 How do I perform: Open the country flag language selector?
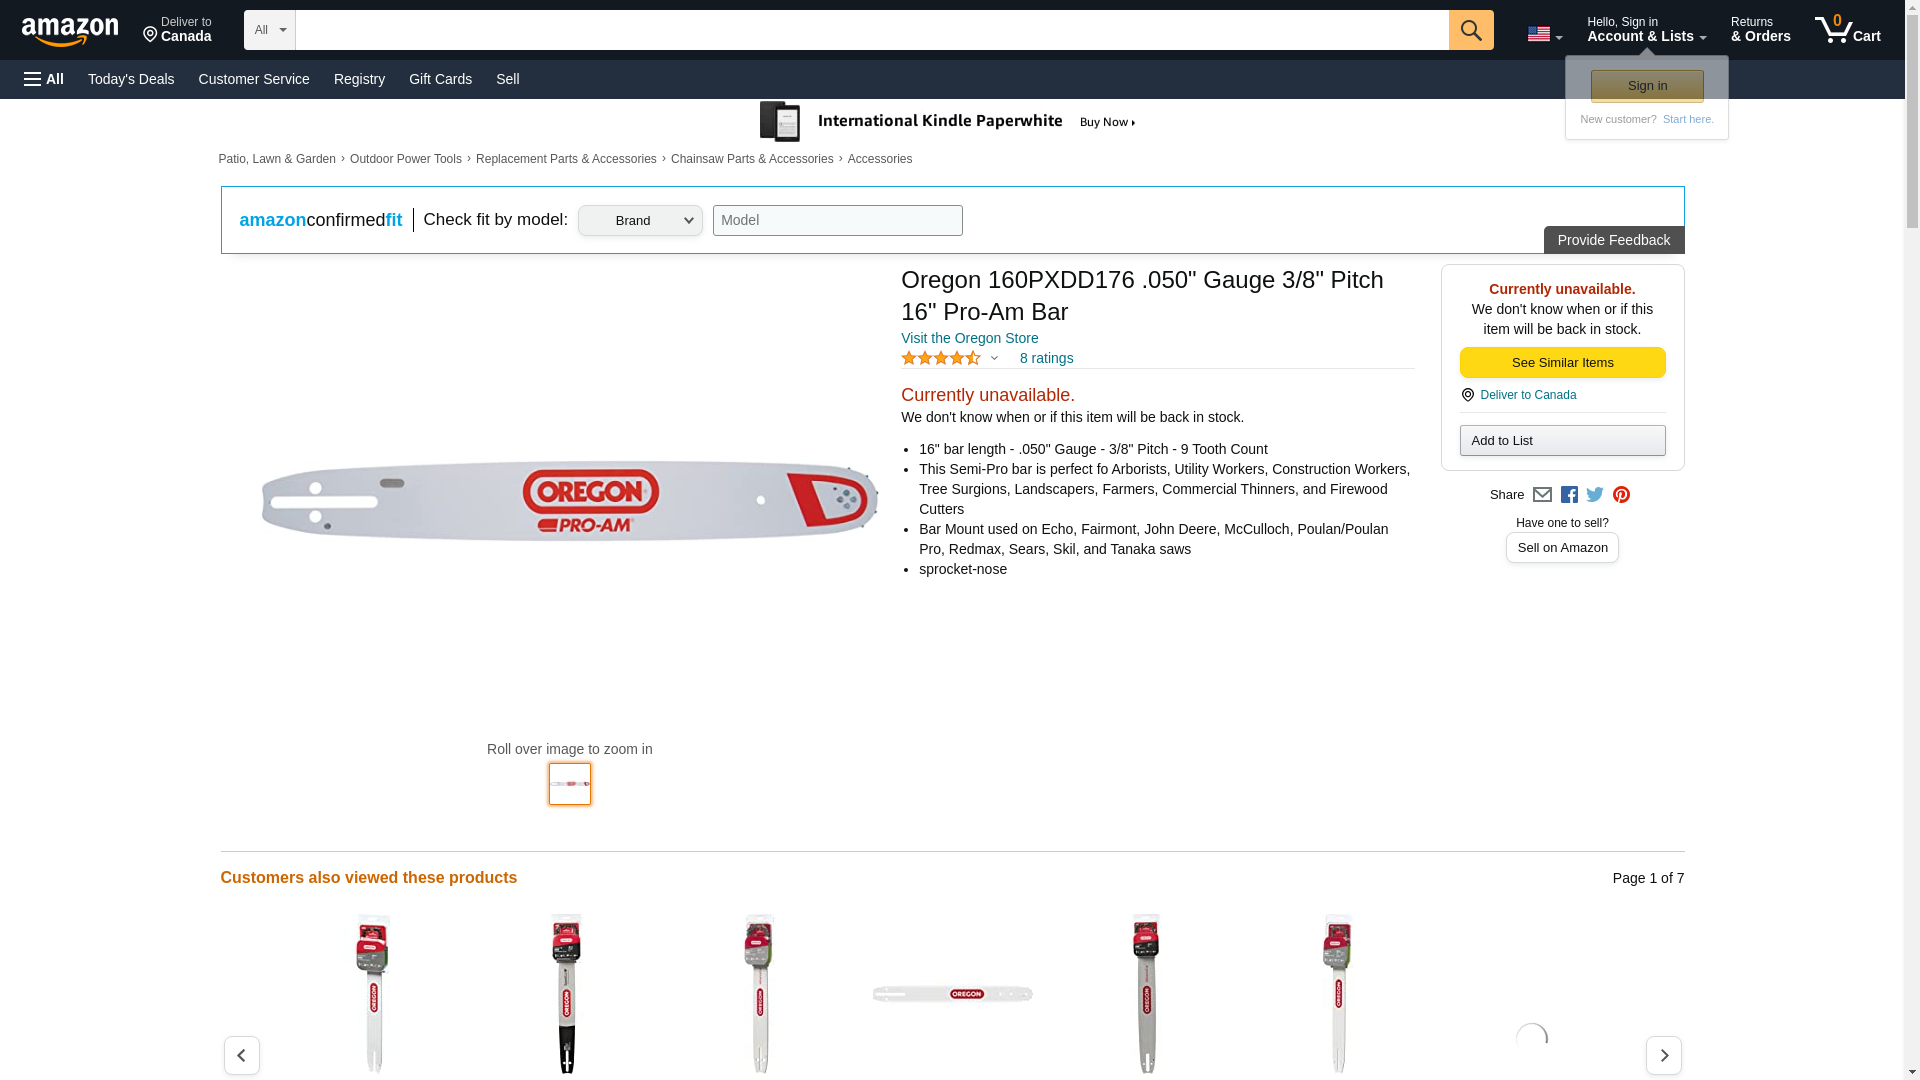click(x=1544, y=34)
